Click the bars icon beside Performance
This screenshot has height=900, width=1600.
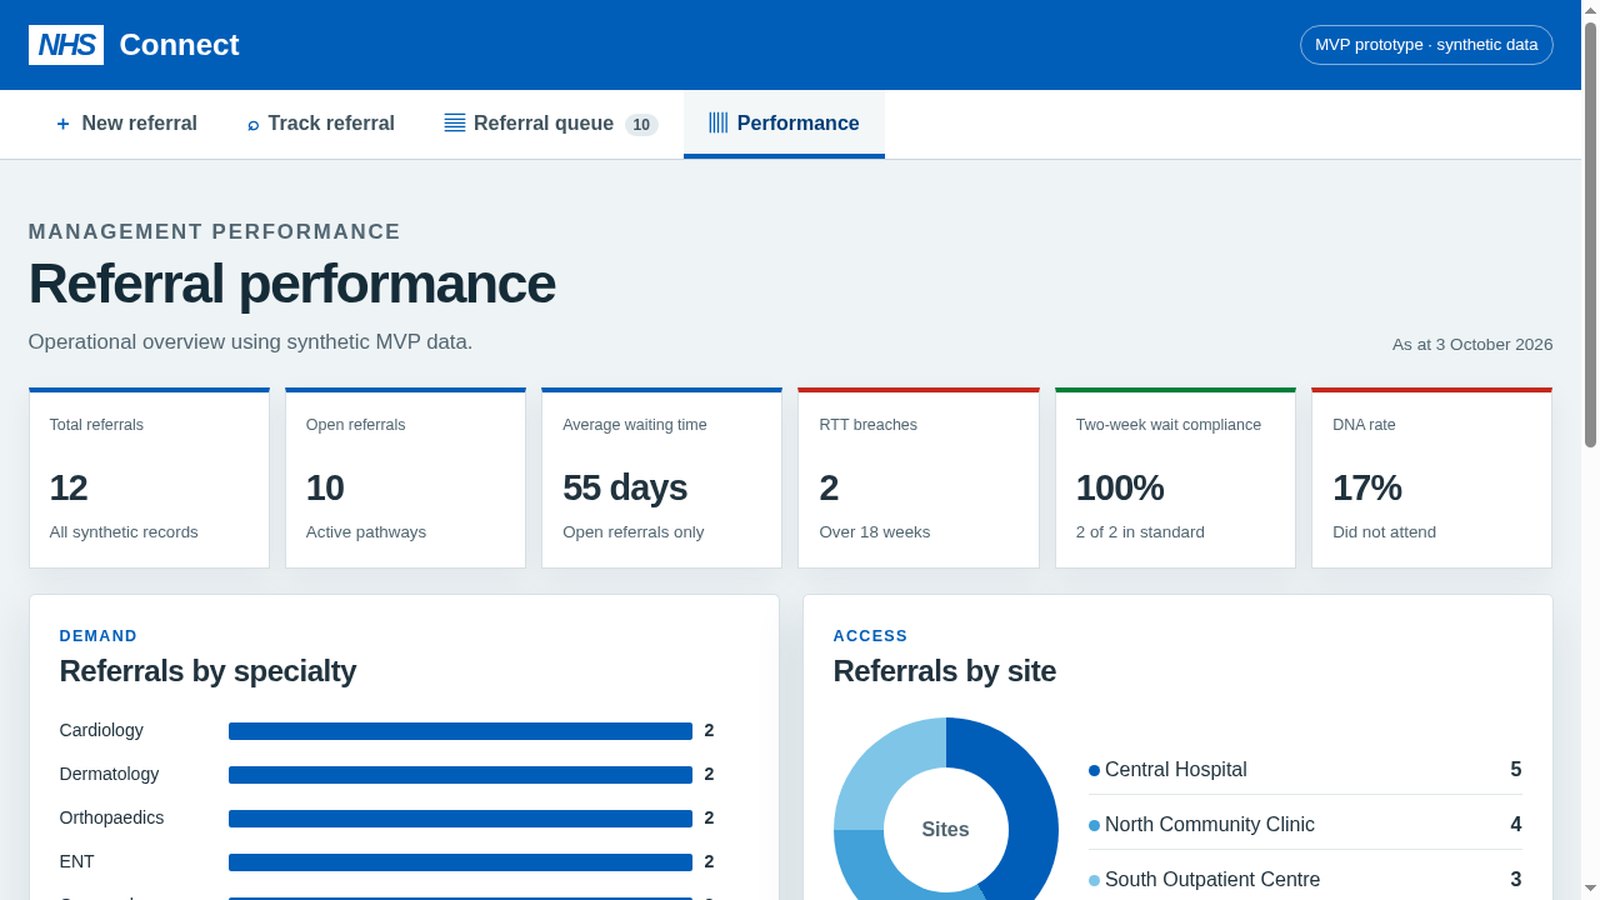(x=718, y=123)
